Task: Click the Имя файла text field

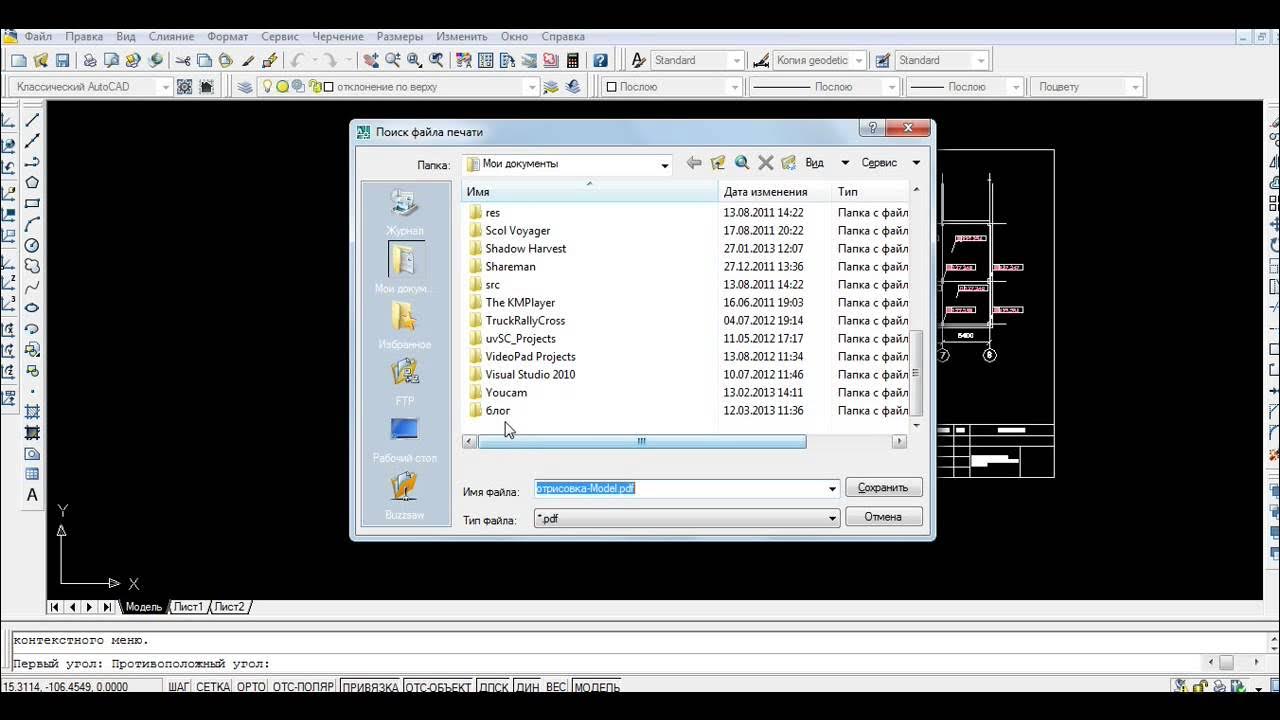Action: click(x=680, y=489)
